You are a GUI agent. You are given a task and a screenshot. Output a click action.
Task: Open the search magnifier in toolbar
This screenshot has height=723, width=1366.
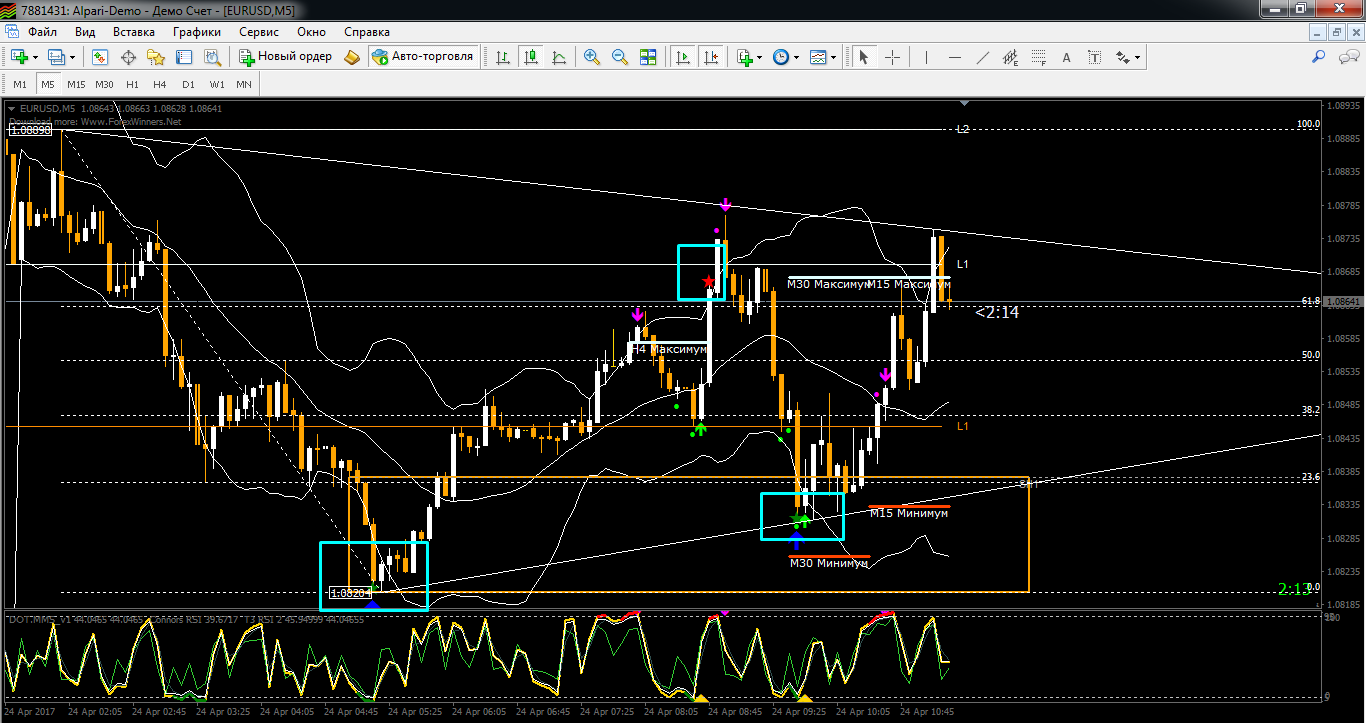(x=1319, y=57)
